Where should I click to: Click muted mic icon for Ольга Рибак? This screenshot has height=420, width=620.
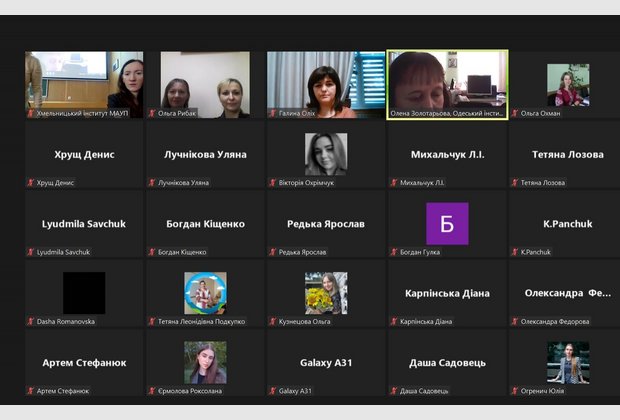(152, 113)
